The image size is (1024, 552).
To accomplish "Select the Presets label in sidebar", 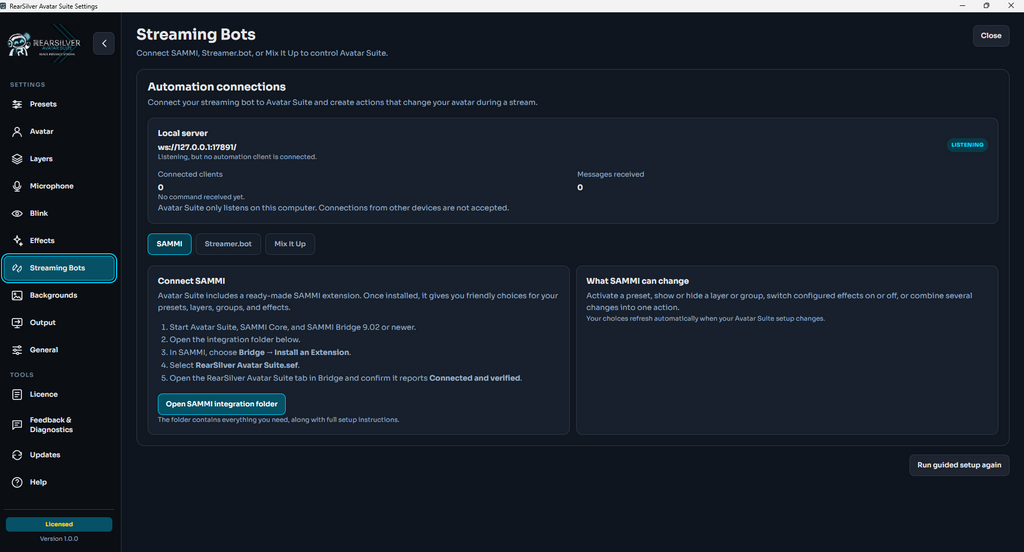I will click(43, 105).
